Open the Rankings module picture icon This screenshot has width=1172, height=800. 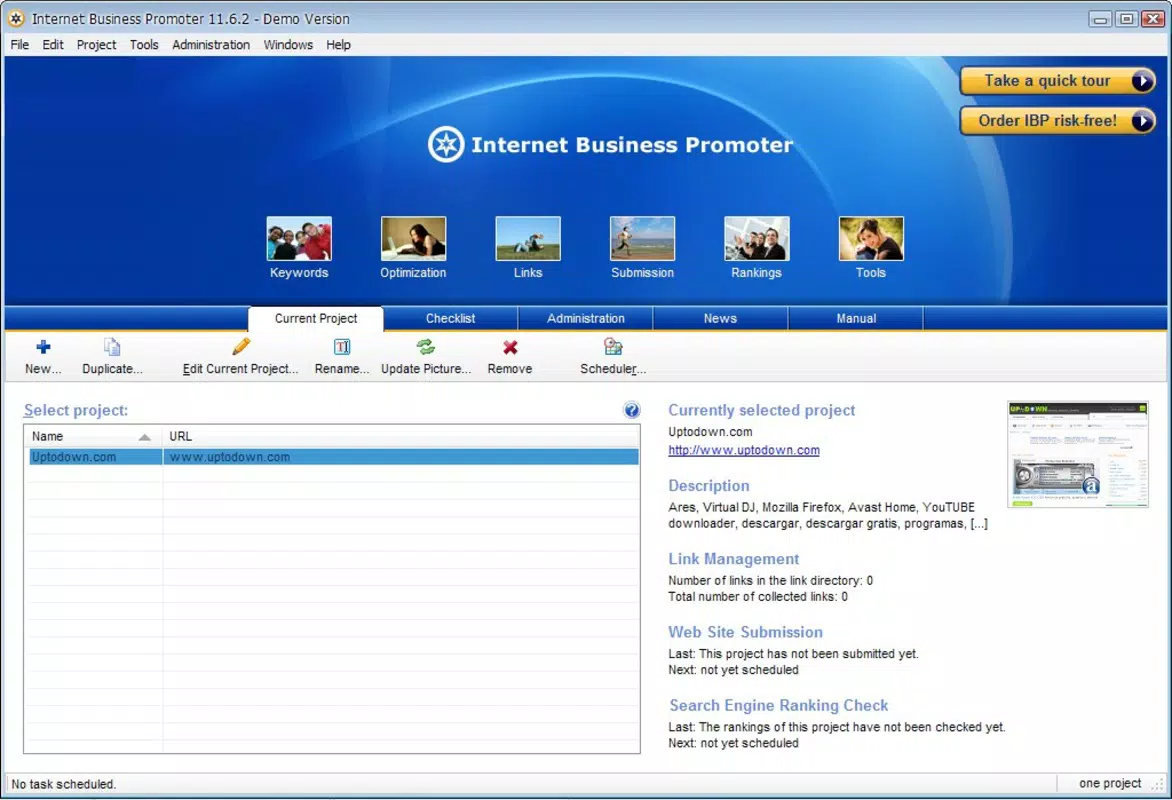756,239
